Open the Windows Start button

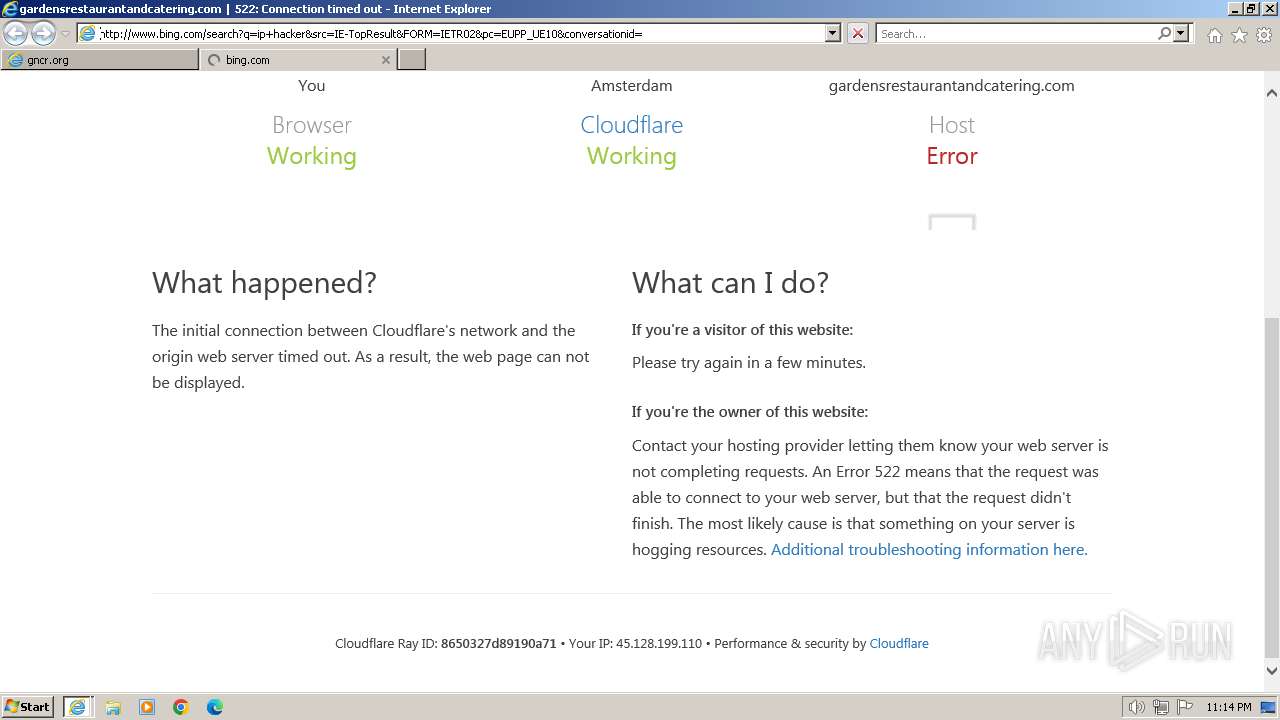tap(29, 706)
